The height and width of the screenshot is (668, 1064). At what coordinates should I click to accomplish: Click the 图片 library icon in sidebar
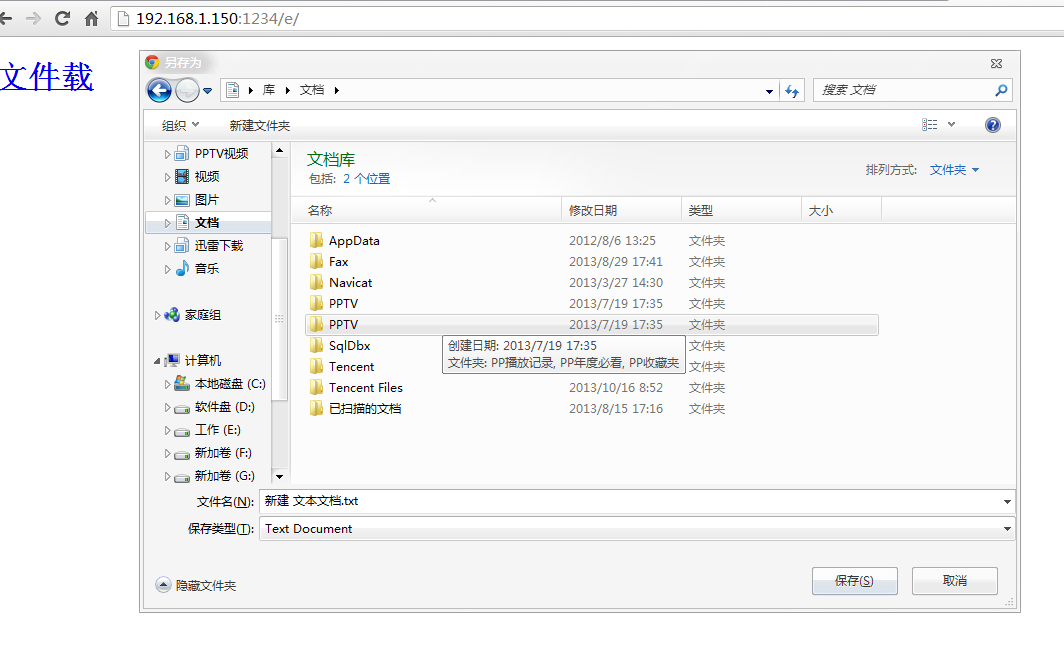[182, 200]
